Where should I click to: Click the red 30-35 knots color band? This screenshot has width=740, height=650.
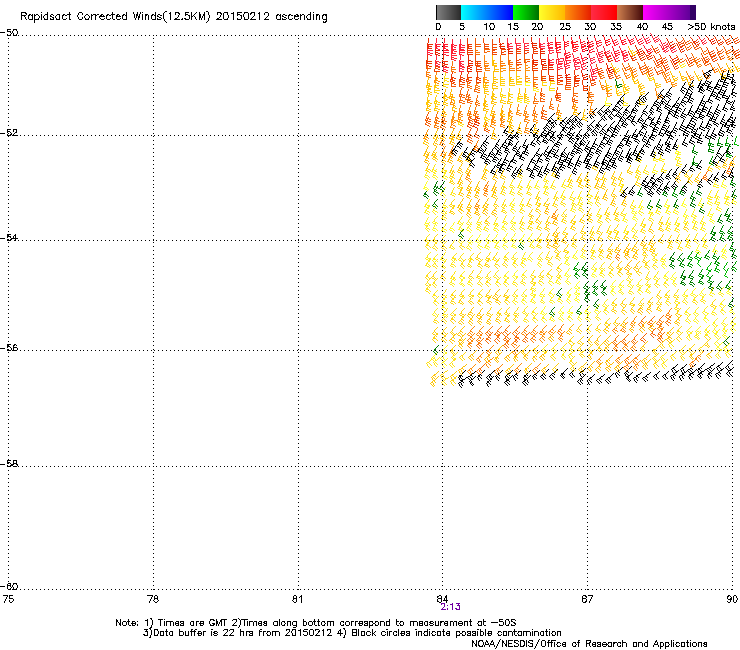pos(604,12)
